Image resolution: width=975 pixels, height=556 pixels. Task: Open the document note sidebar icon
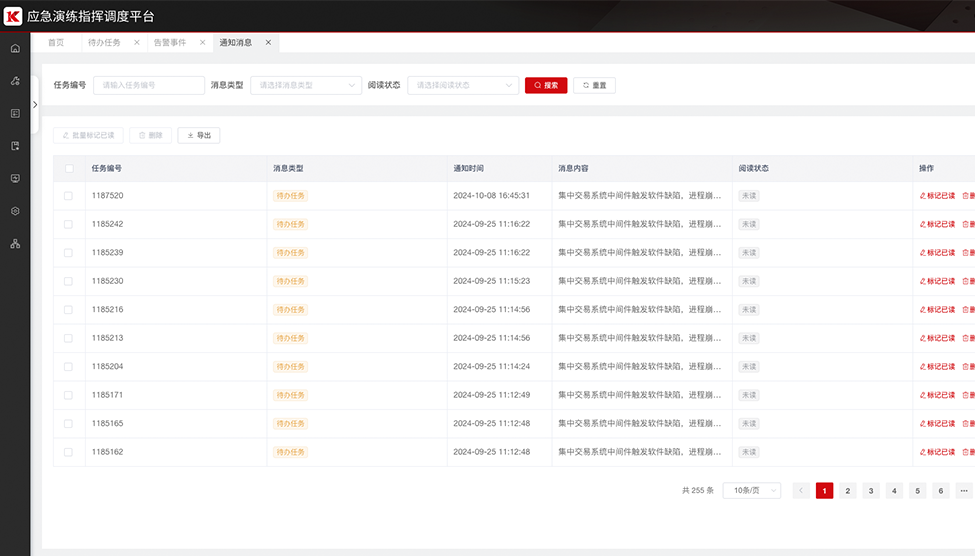pyautogui.click(x=15, y=146)
